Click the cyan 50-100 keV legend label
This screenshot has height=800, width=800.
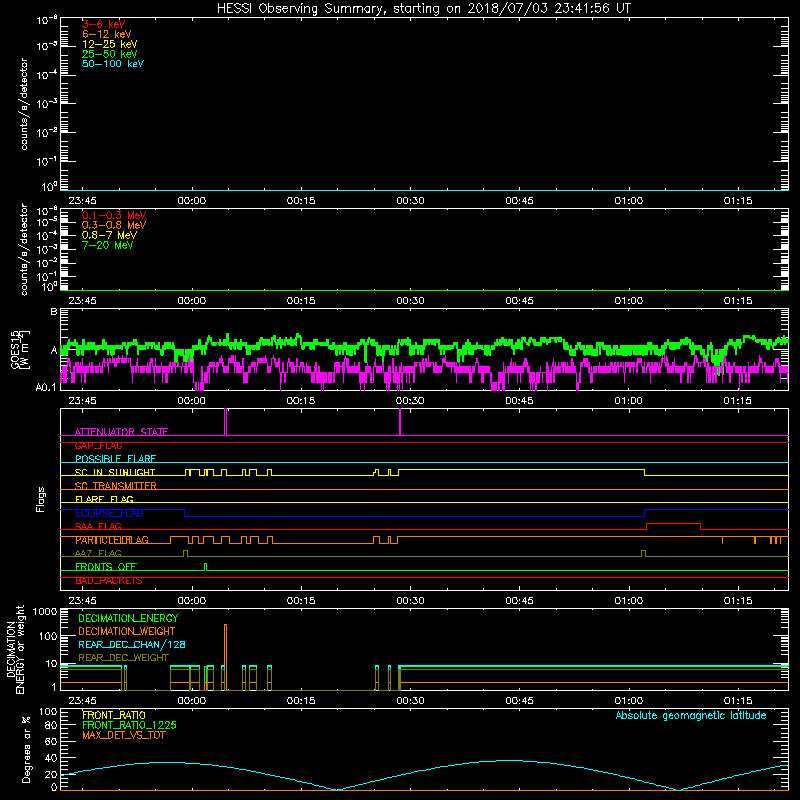113,64
